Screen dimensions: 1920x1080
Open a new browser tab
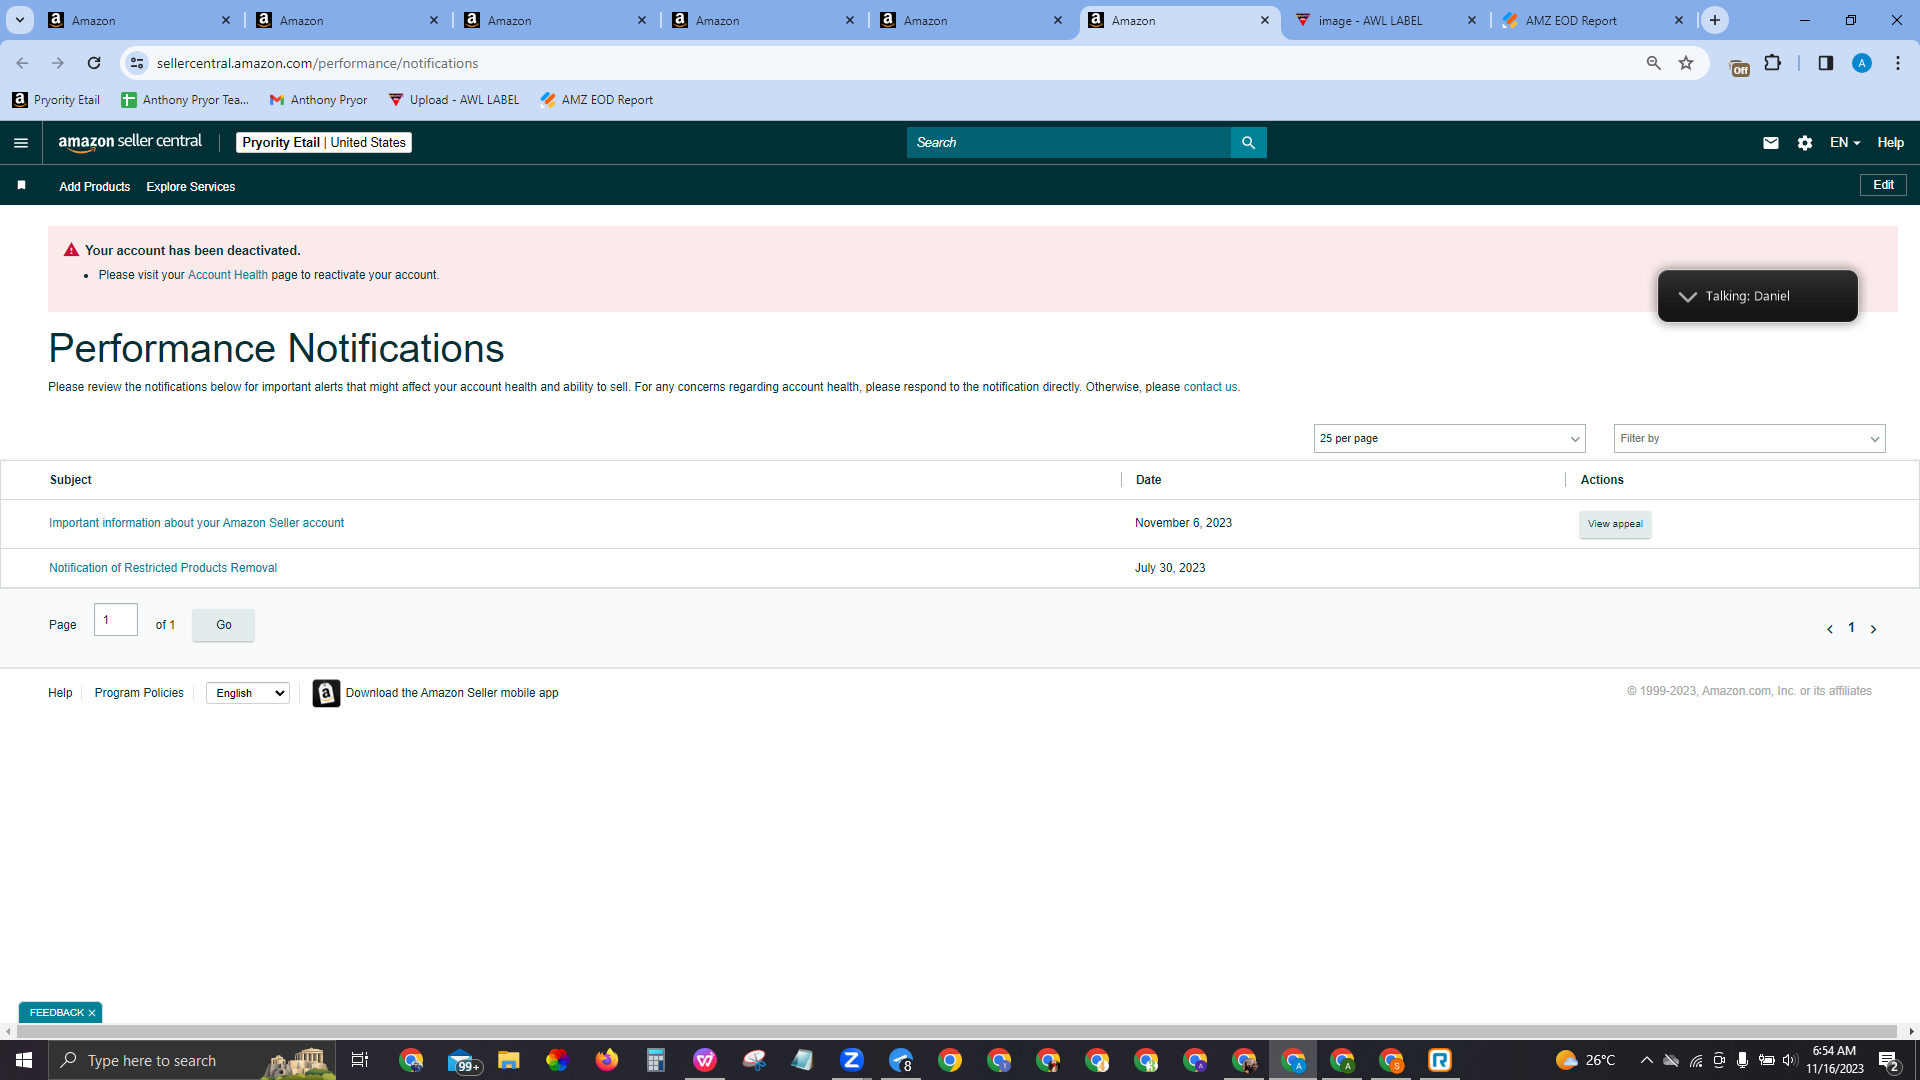click(x=1715, y=20)
